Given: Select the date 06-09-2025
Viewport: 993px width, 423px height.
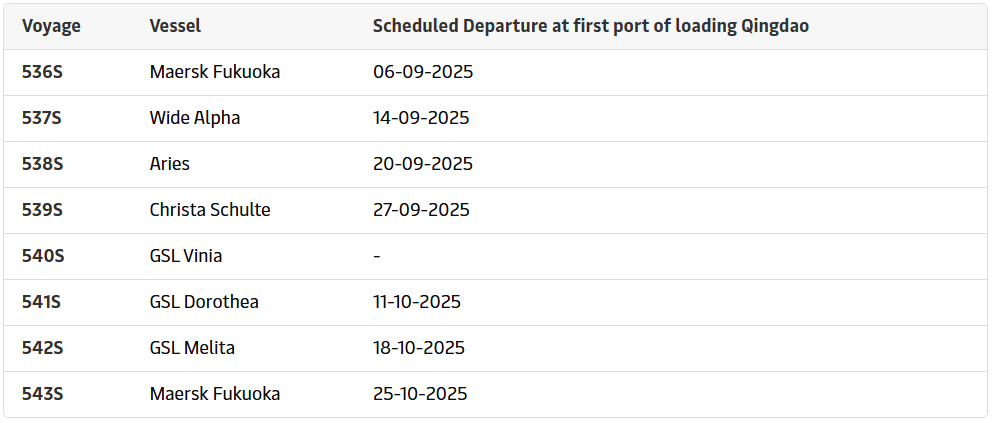Looking at the screenshot, I should [x=422, y=72].
